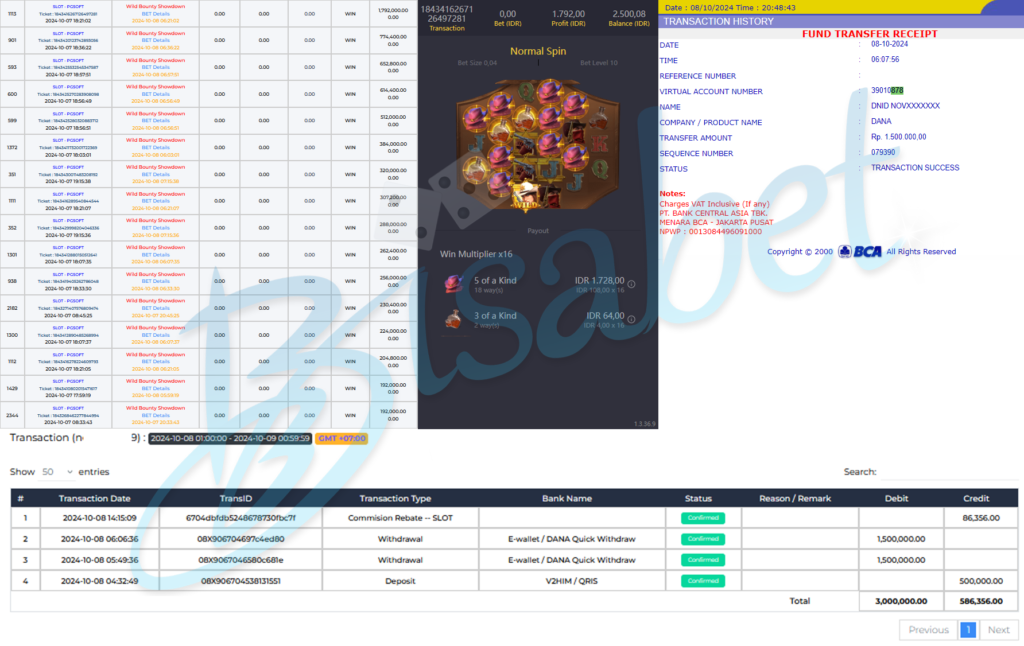The image size is (1024, 646).
Task: Click the 1,792,000.00 win amount in row 1113
Action: pyautogui.click(x=393, y=10)
